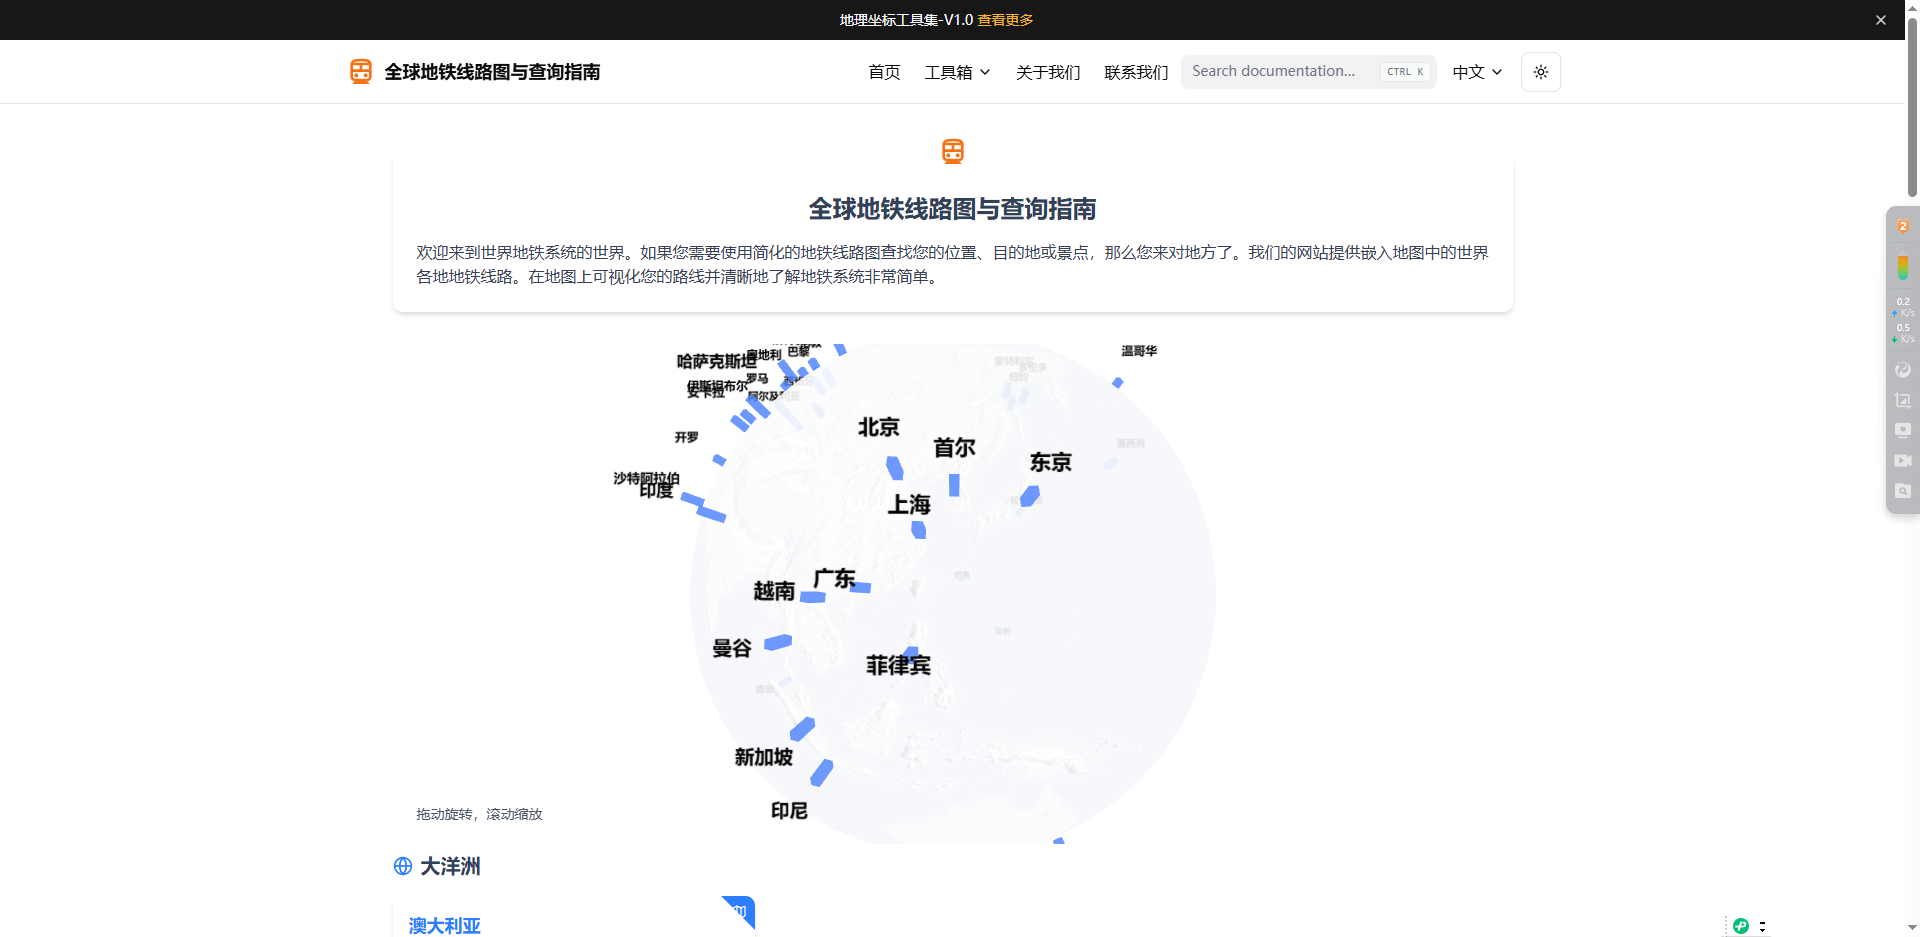Screen dimensions: 1920x937
Task: Open the 澳大利亚 heading link
Action: point(445,925)
